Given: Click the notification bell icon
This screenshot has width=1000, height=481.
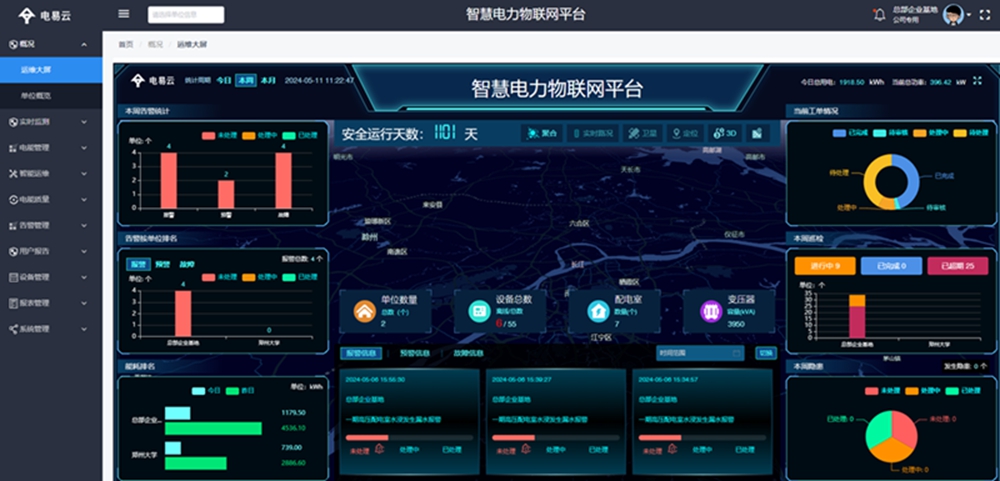Looking at the screenshot, I should pyautogui.click(x=879, y=14).
